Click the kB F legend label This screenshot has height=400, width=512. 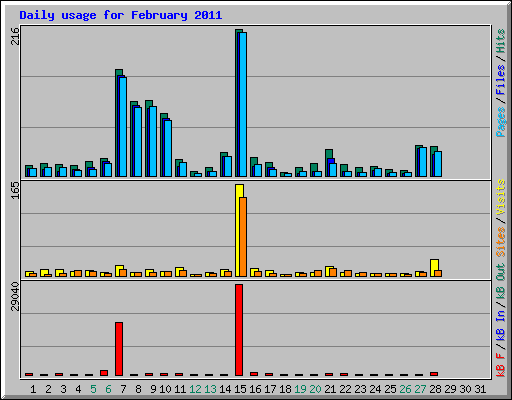[x=501, y=365]
